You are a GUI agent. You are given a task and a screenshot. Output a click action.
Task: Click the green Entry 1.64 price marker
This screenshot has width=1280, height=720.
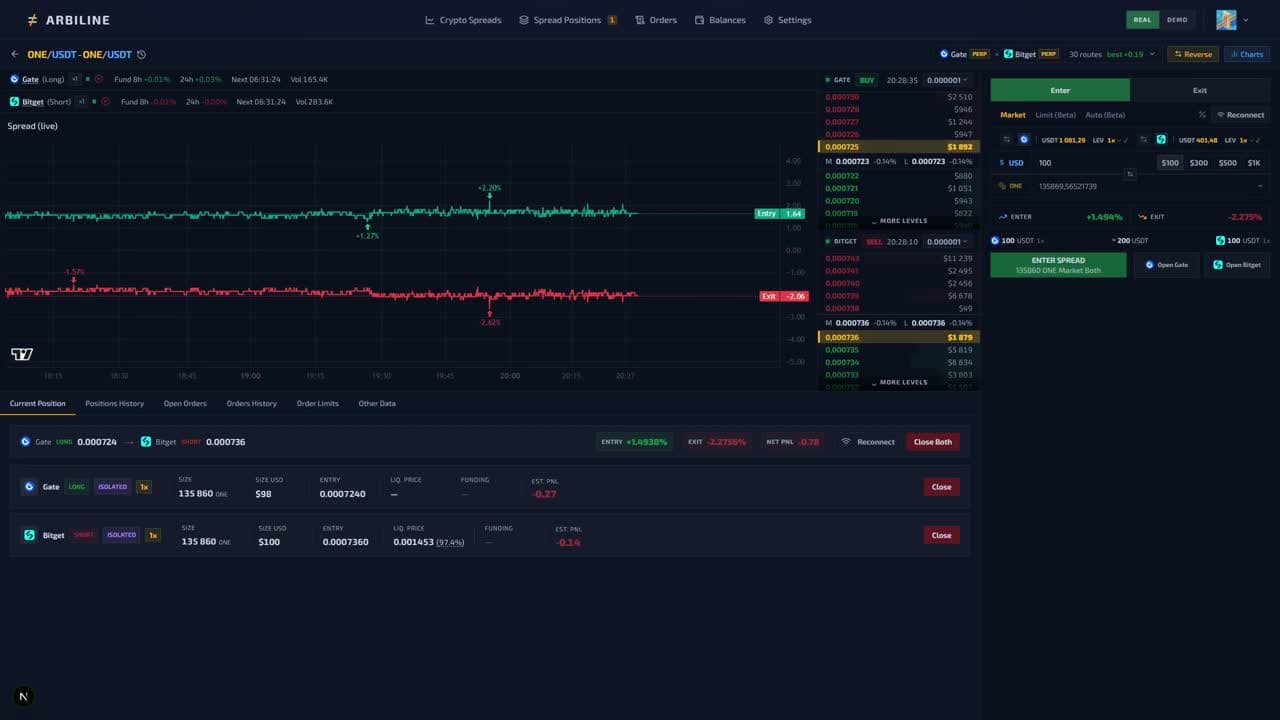780,213
